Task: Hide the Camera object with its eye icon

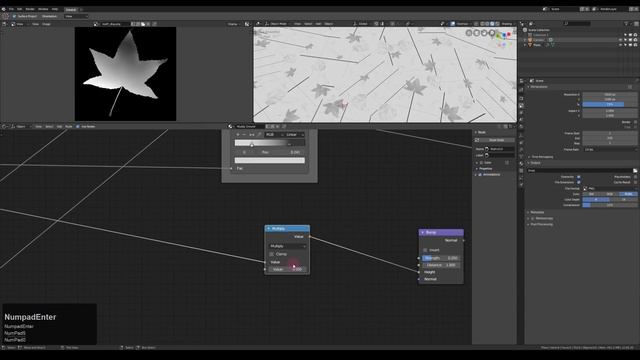Action: pos(620,40)
